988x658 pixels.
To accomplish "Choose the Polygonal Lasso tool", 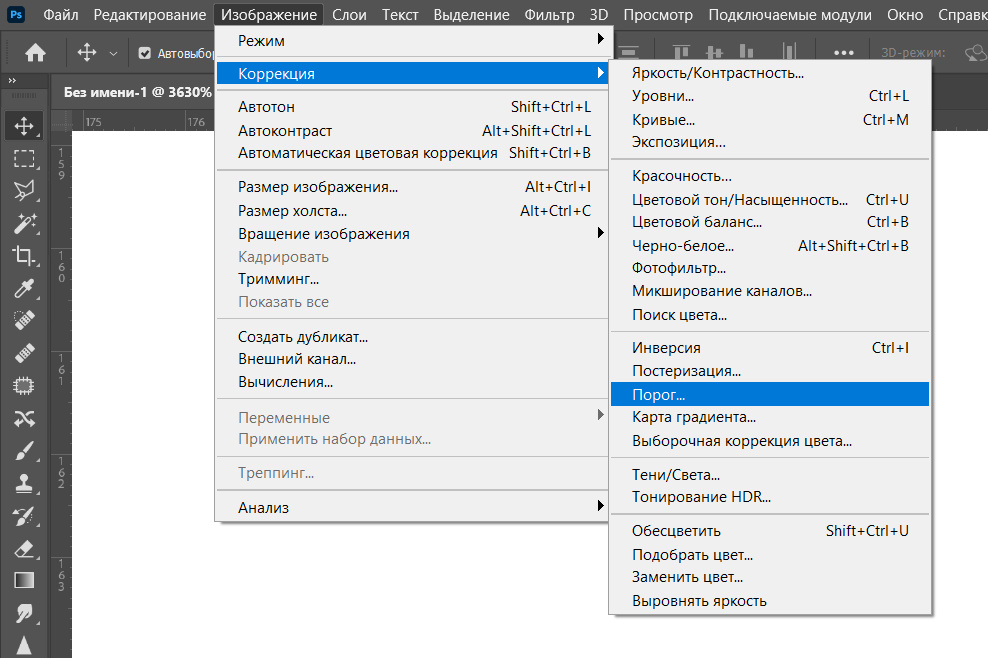I will [x=24, y=190].
